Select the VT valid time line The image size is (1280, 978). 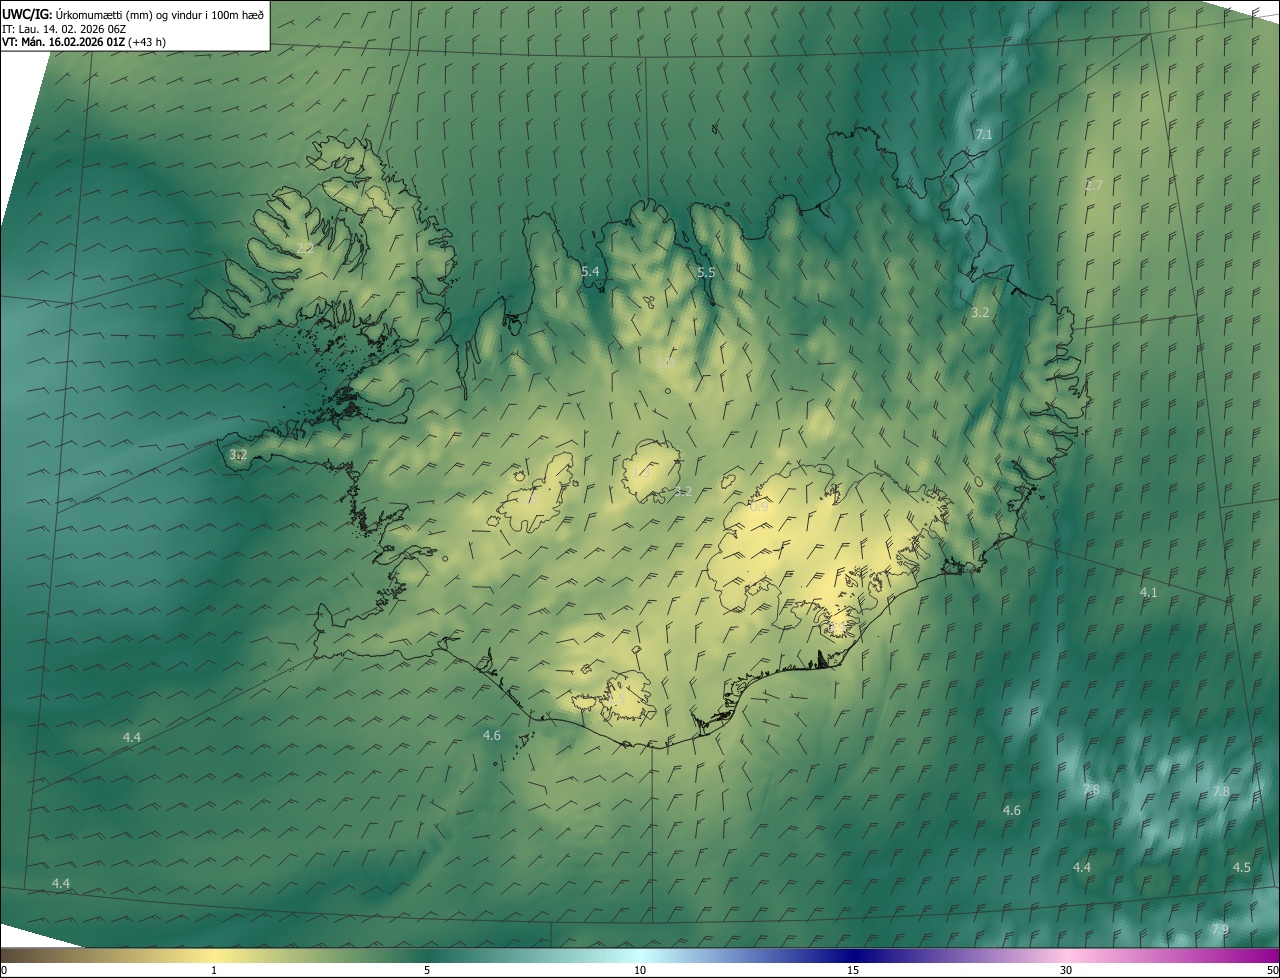coord(83,42)
